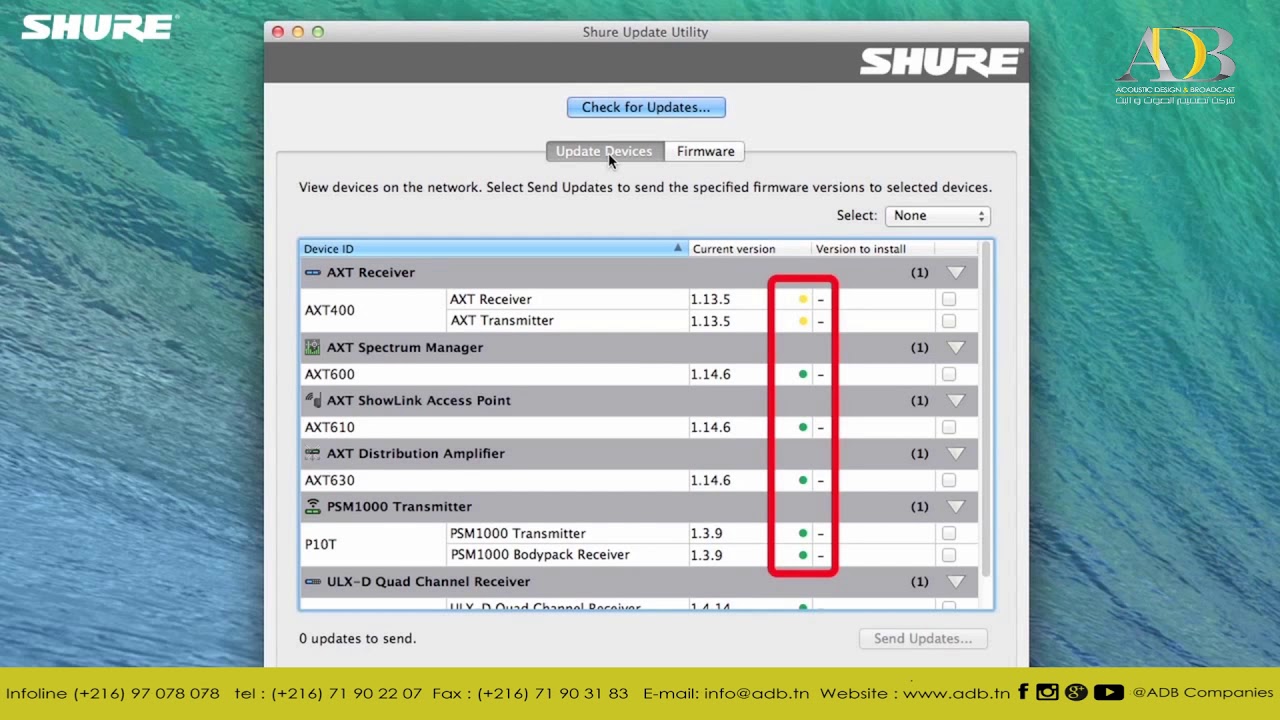1280x720 pixels.
Task: Select the AXT600 update checkbox
Action: tap(949, 374)
